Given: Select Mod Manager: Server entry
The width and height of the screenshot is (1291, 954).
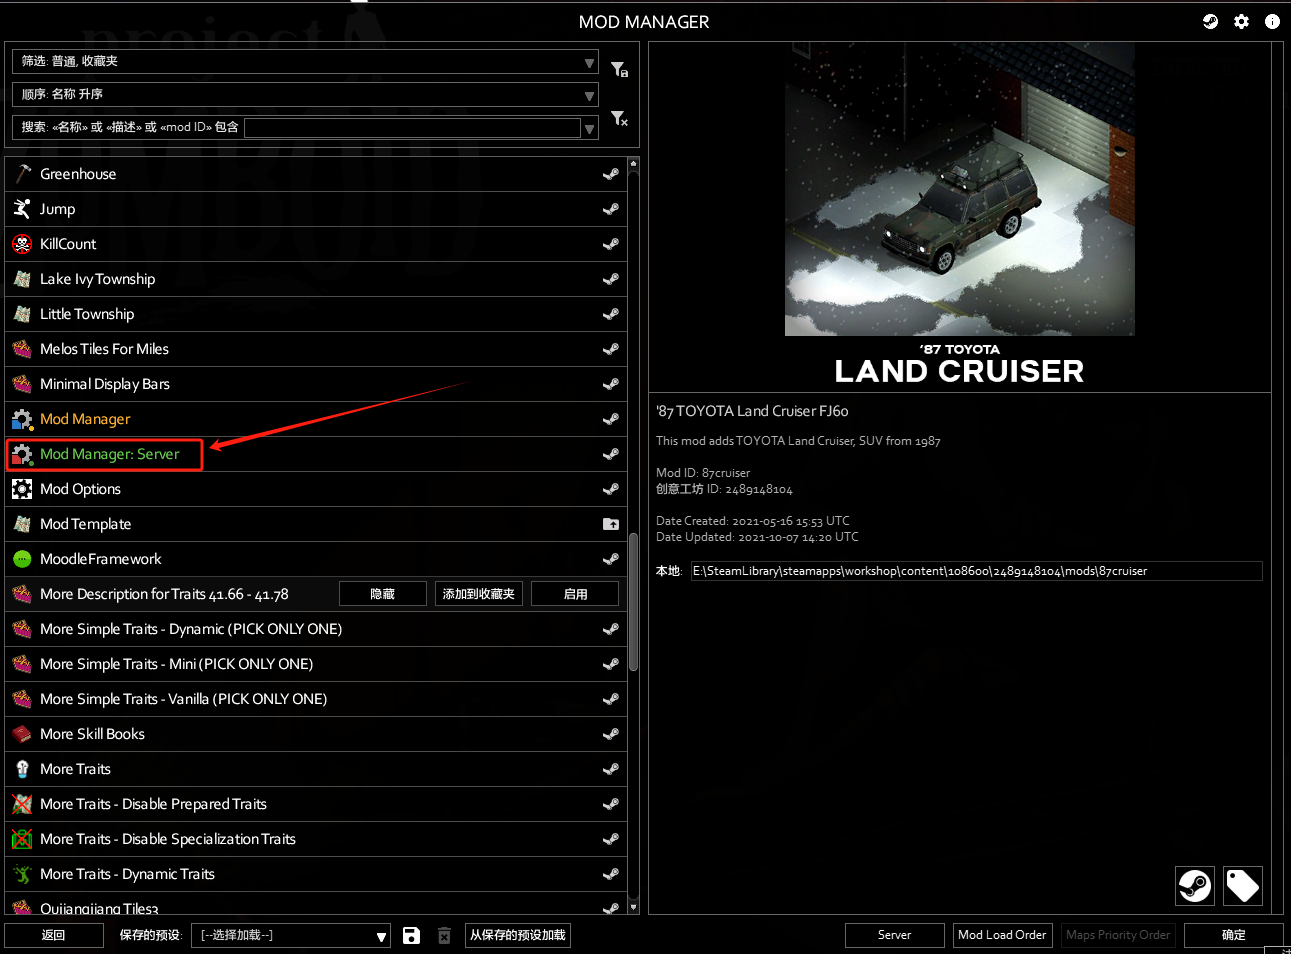Looking at the screenshot, I should [316, 454].
